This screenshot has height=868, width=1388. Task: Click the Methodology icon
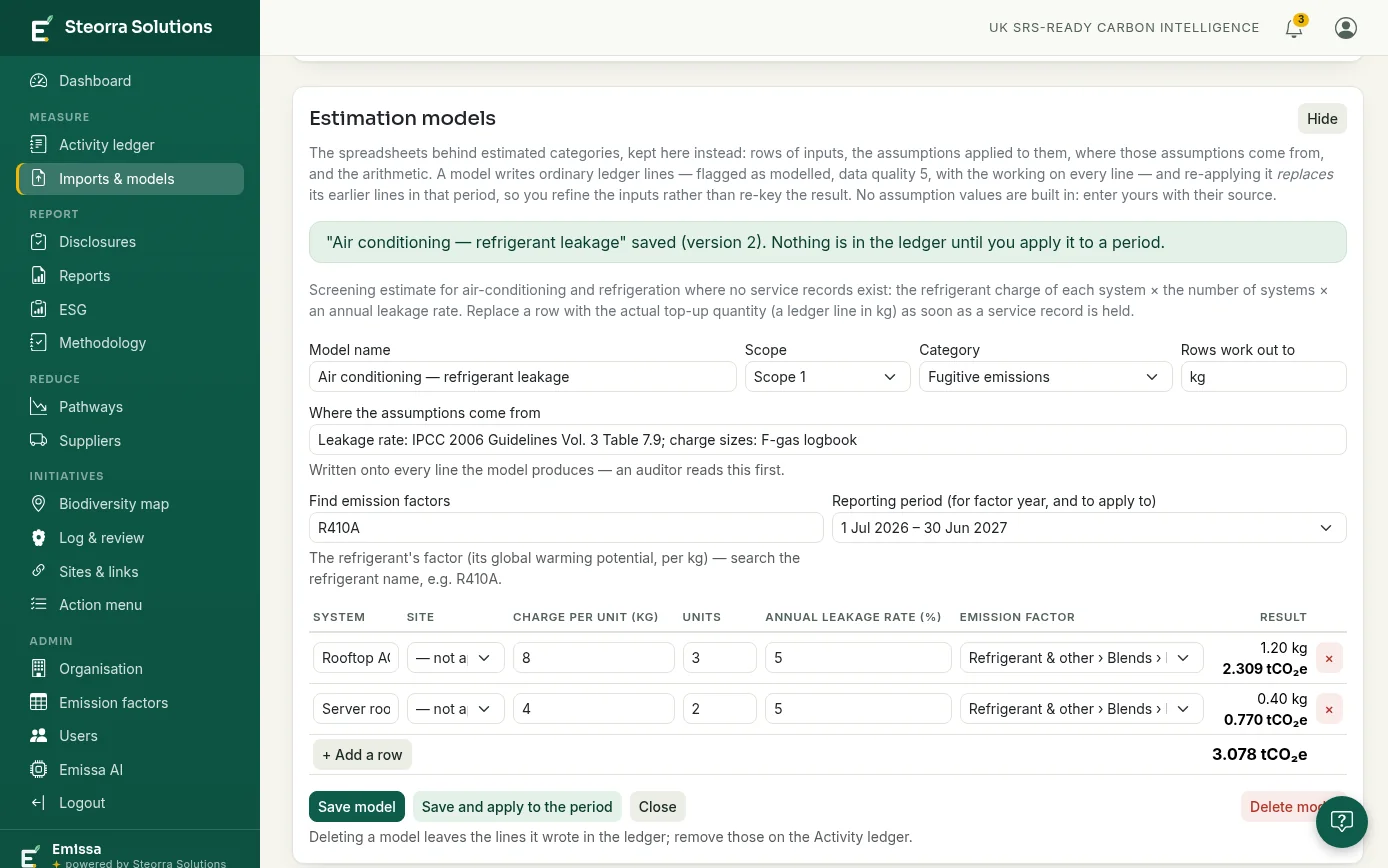point(39,343)
